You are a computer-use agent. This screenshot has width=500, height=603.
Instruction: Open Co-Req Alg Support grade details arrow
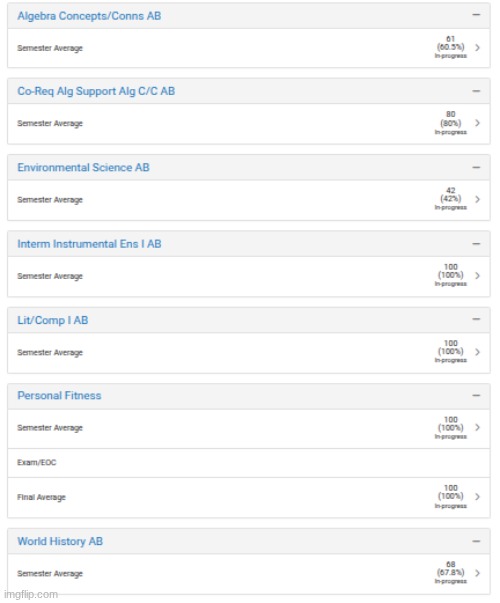[477, 123]
